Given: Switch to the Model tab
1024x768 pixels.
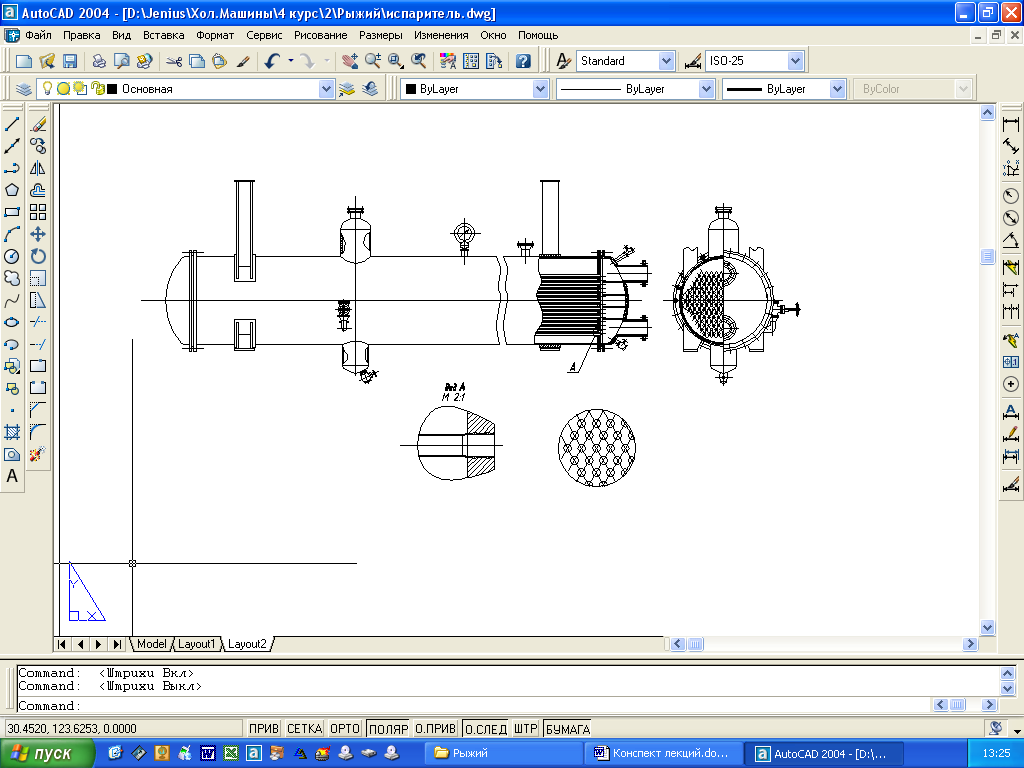Looking at the screenshot, I should coord(152,644).
